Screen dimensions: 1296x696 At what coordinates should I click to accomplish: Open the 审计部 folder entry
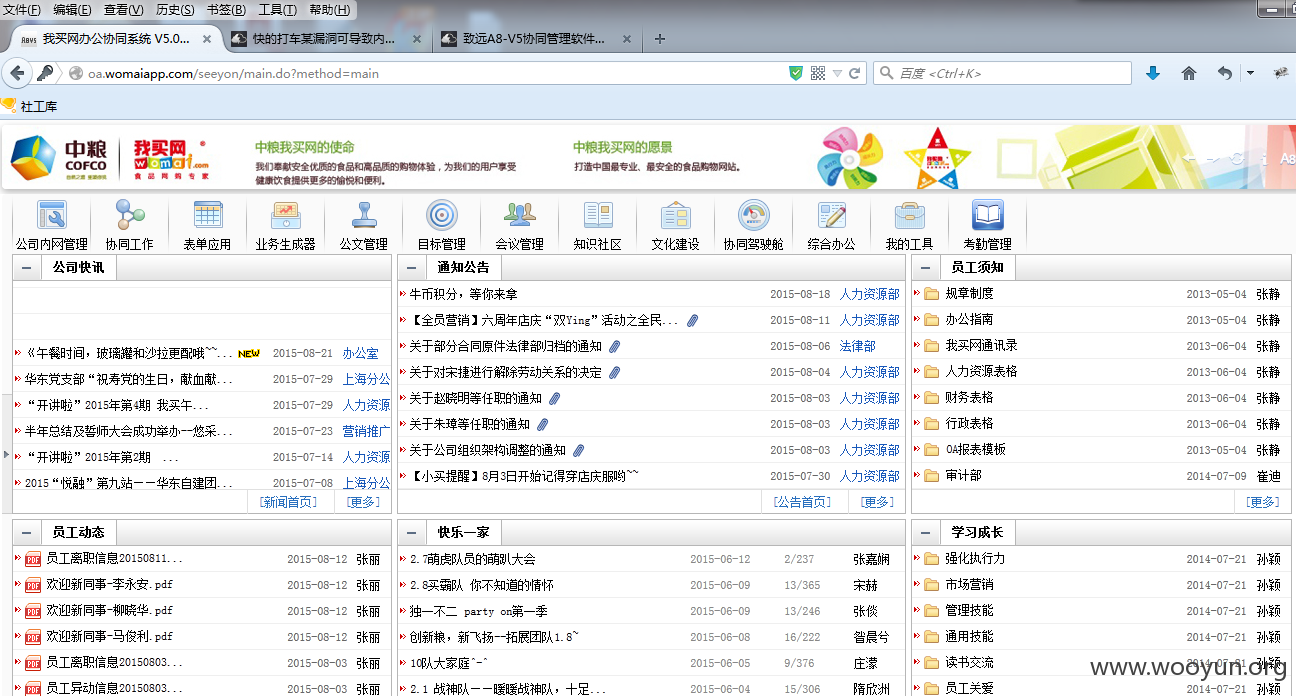(x=963, y=476)
